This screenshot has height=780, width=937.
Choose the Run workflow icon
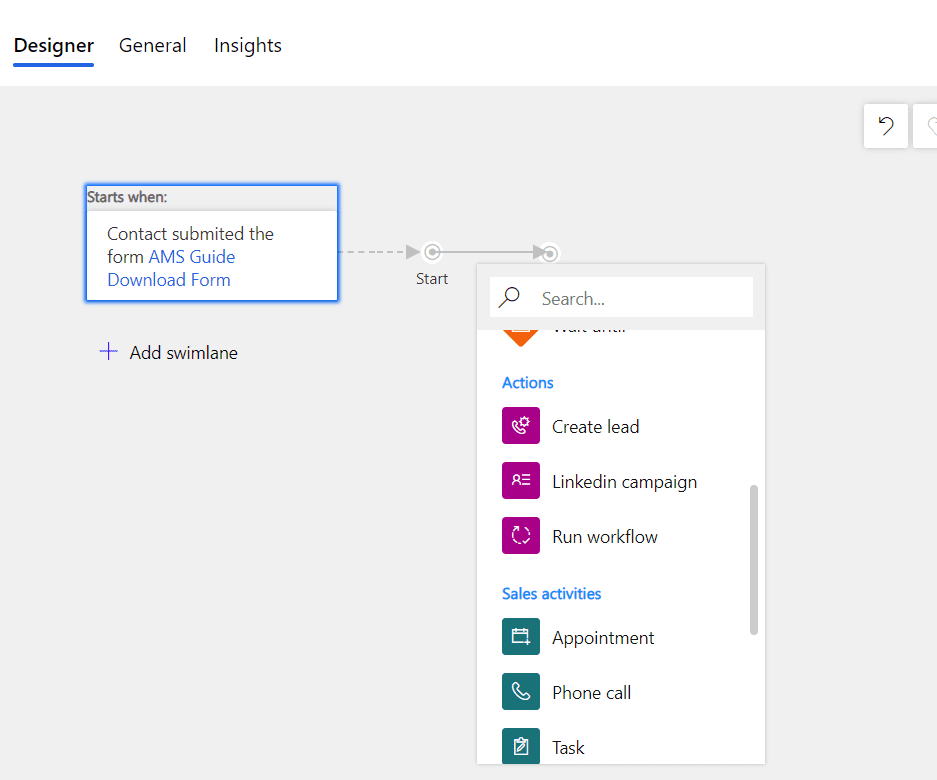point(520,536)
